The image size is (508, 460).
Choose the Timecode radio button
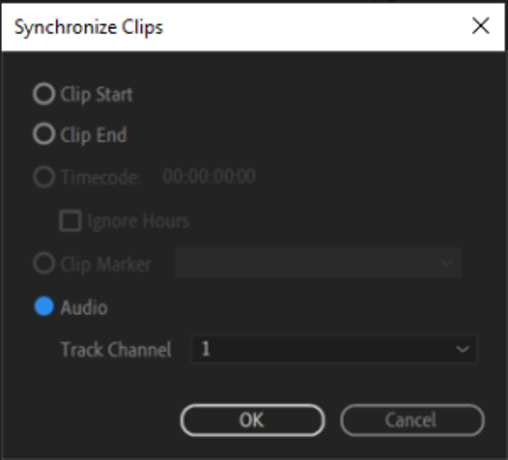click(x=44, y=177)
